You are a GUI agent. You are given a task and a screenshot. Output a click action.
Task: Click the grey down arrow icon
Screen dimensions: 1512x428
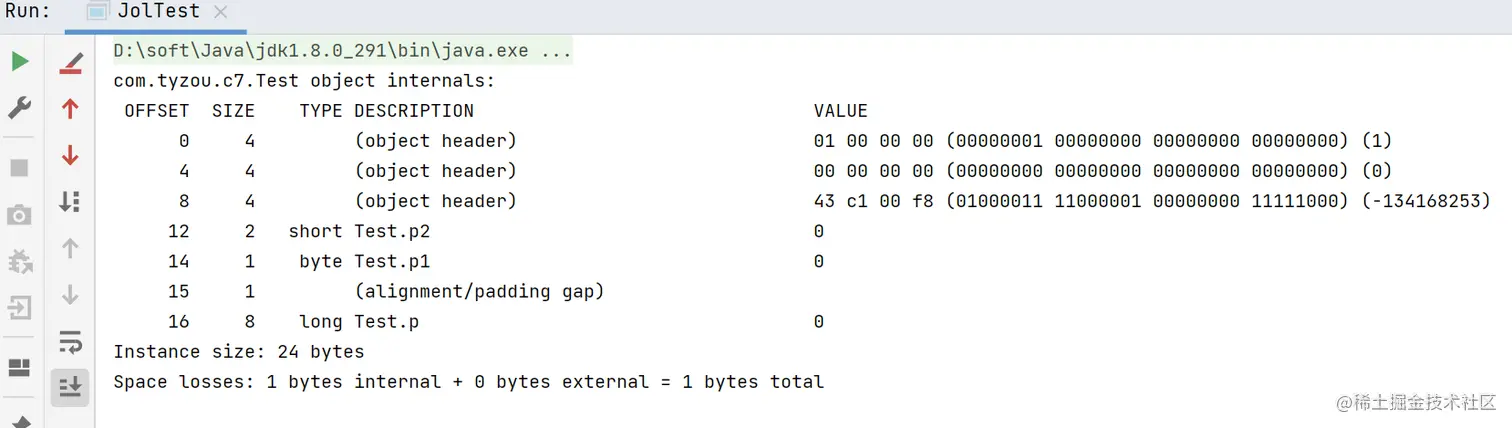pos(70,294)
